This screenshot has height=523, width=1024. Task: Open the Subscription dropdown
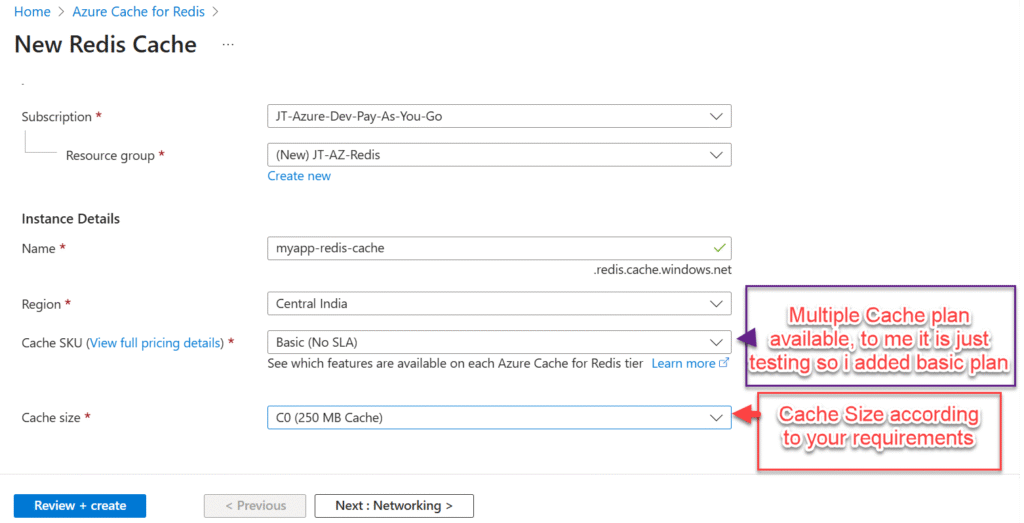click(499, 116)
